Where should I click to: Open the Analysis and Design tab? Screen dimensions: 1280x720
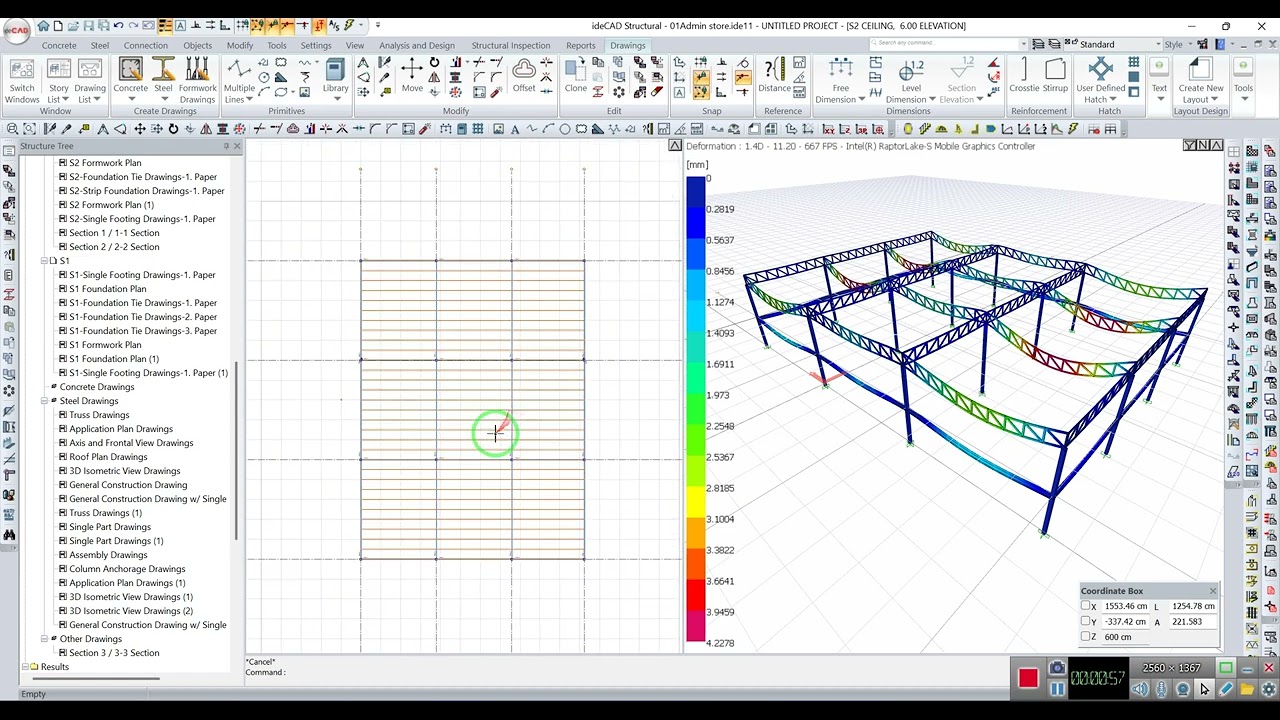[x=417, y=45]
